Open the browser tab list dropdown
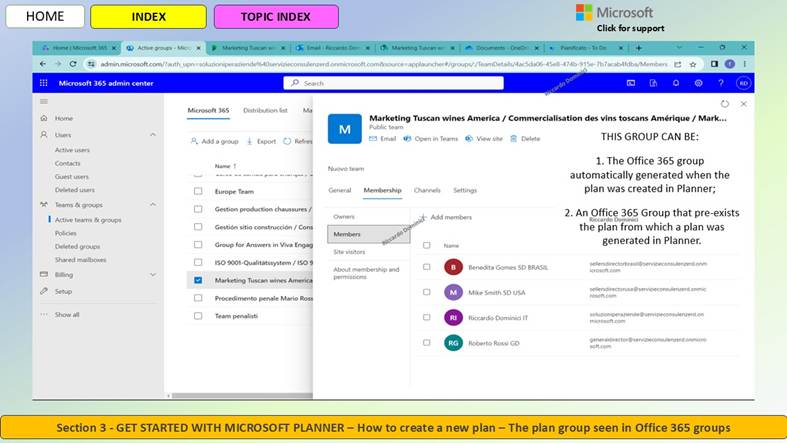 pyautogui.click(x=679, y=48)
